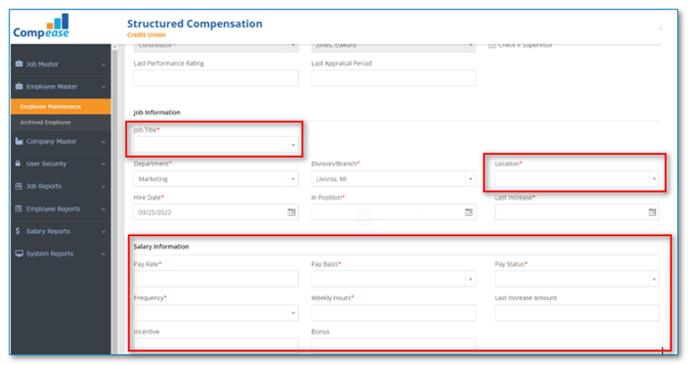Click the Salary Reports dollar icon
Image resolution: width=688 pixels, height=365 pixels.
click(18, 231)
